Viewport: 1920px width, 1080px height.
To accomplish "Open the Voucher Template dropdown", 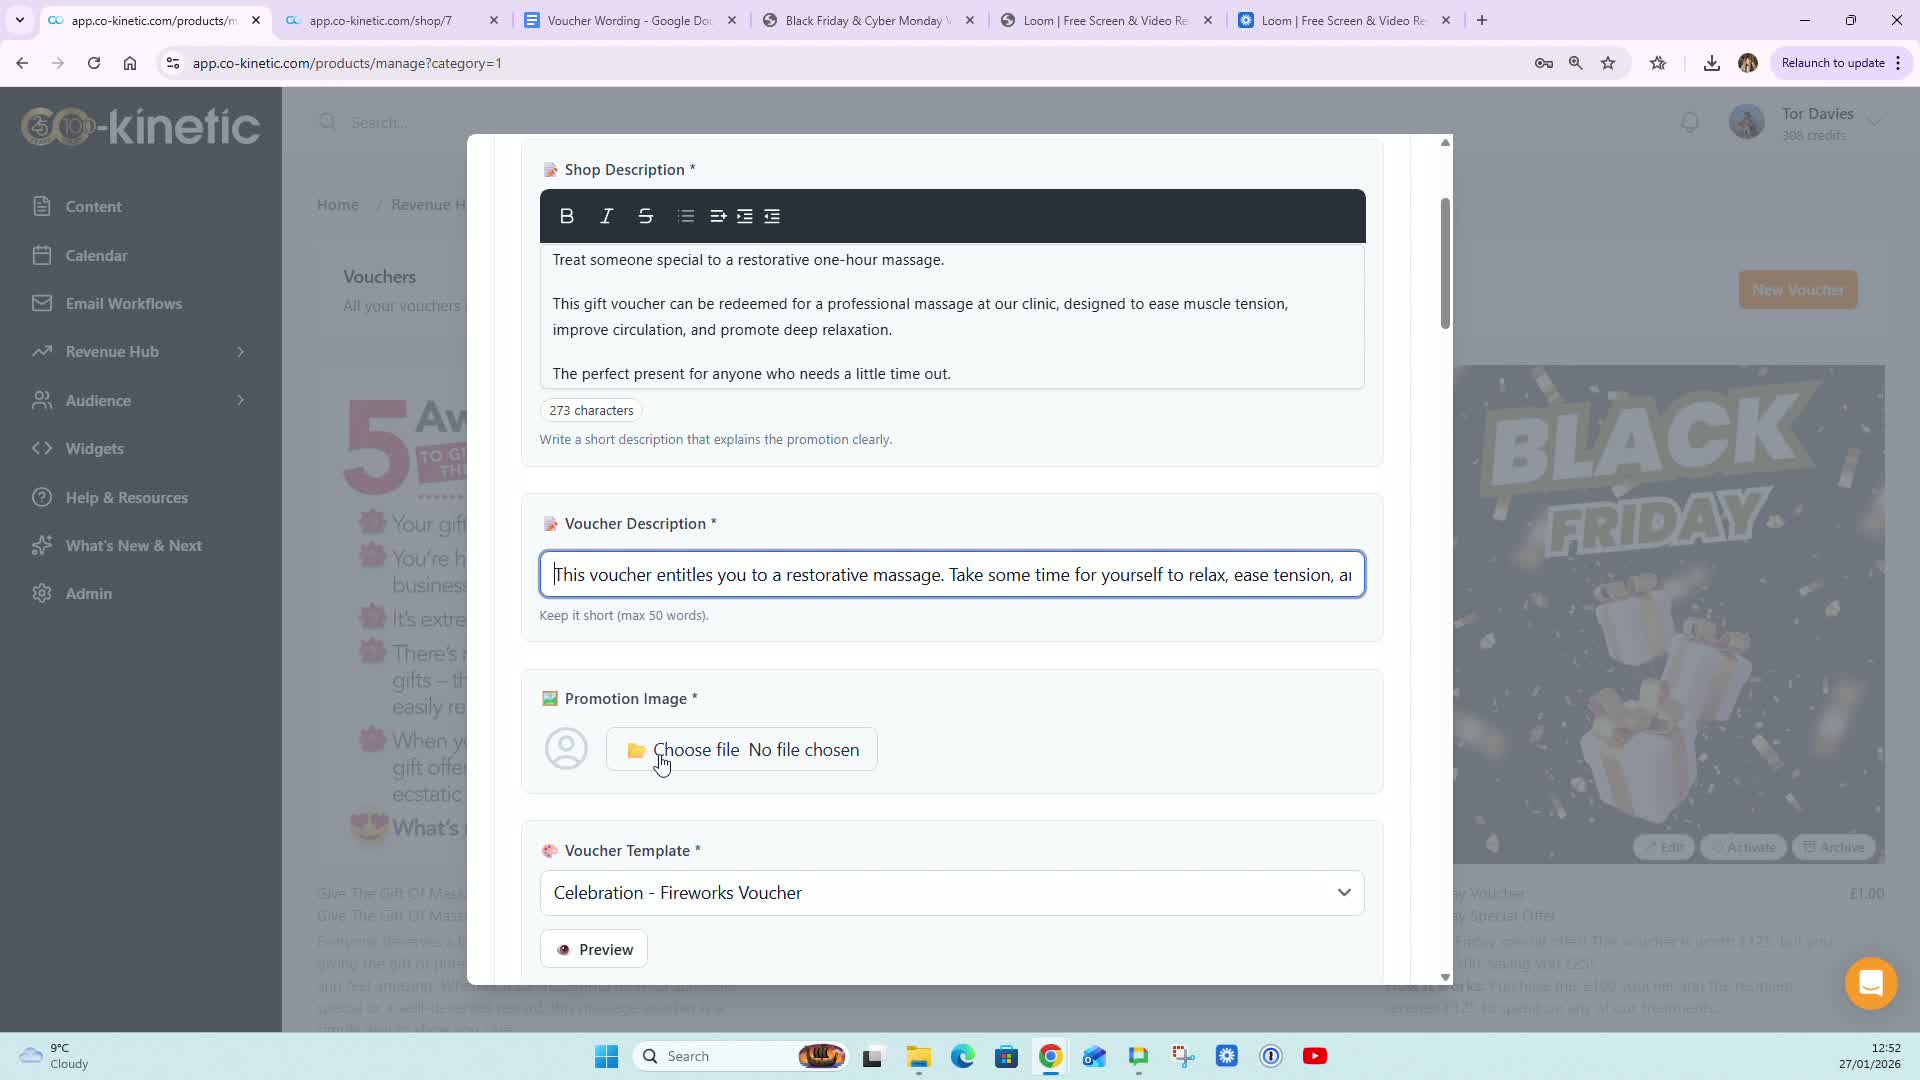I will [952, 893].
